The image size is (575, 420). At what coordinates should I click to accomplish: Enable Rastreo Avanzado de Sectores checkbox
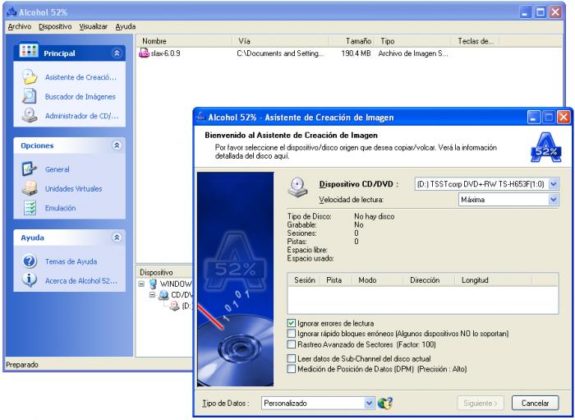click(291, 344)
